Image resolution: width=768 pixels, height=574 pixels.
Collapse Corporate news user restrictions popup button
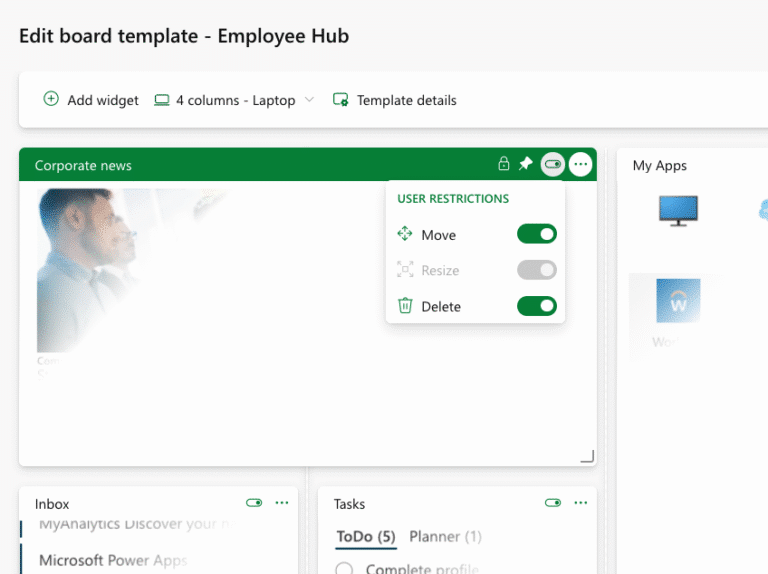pos(553,164)
